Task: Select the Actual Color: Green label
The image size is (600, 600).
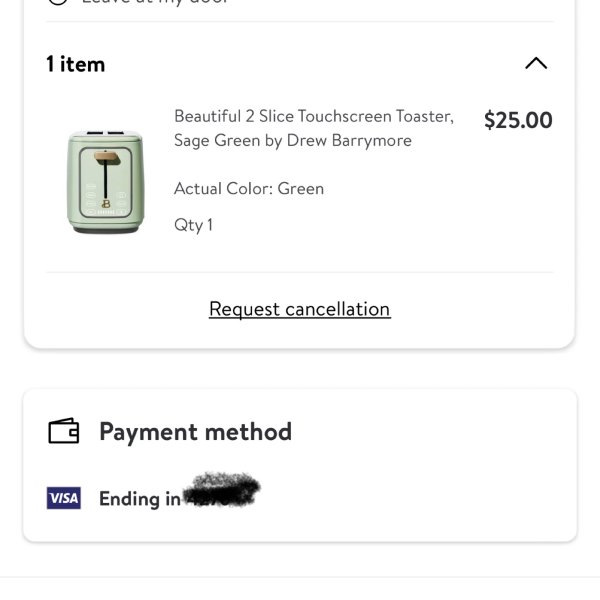Action: tap(249, 189)
